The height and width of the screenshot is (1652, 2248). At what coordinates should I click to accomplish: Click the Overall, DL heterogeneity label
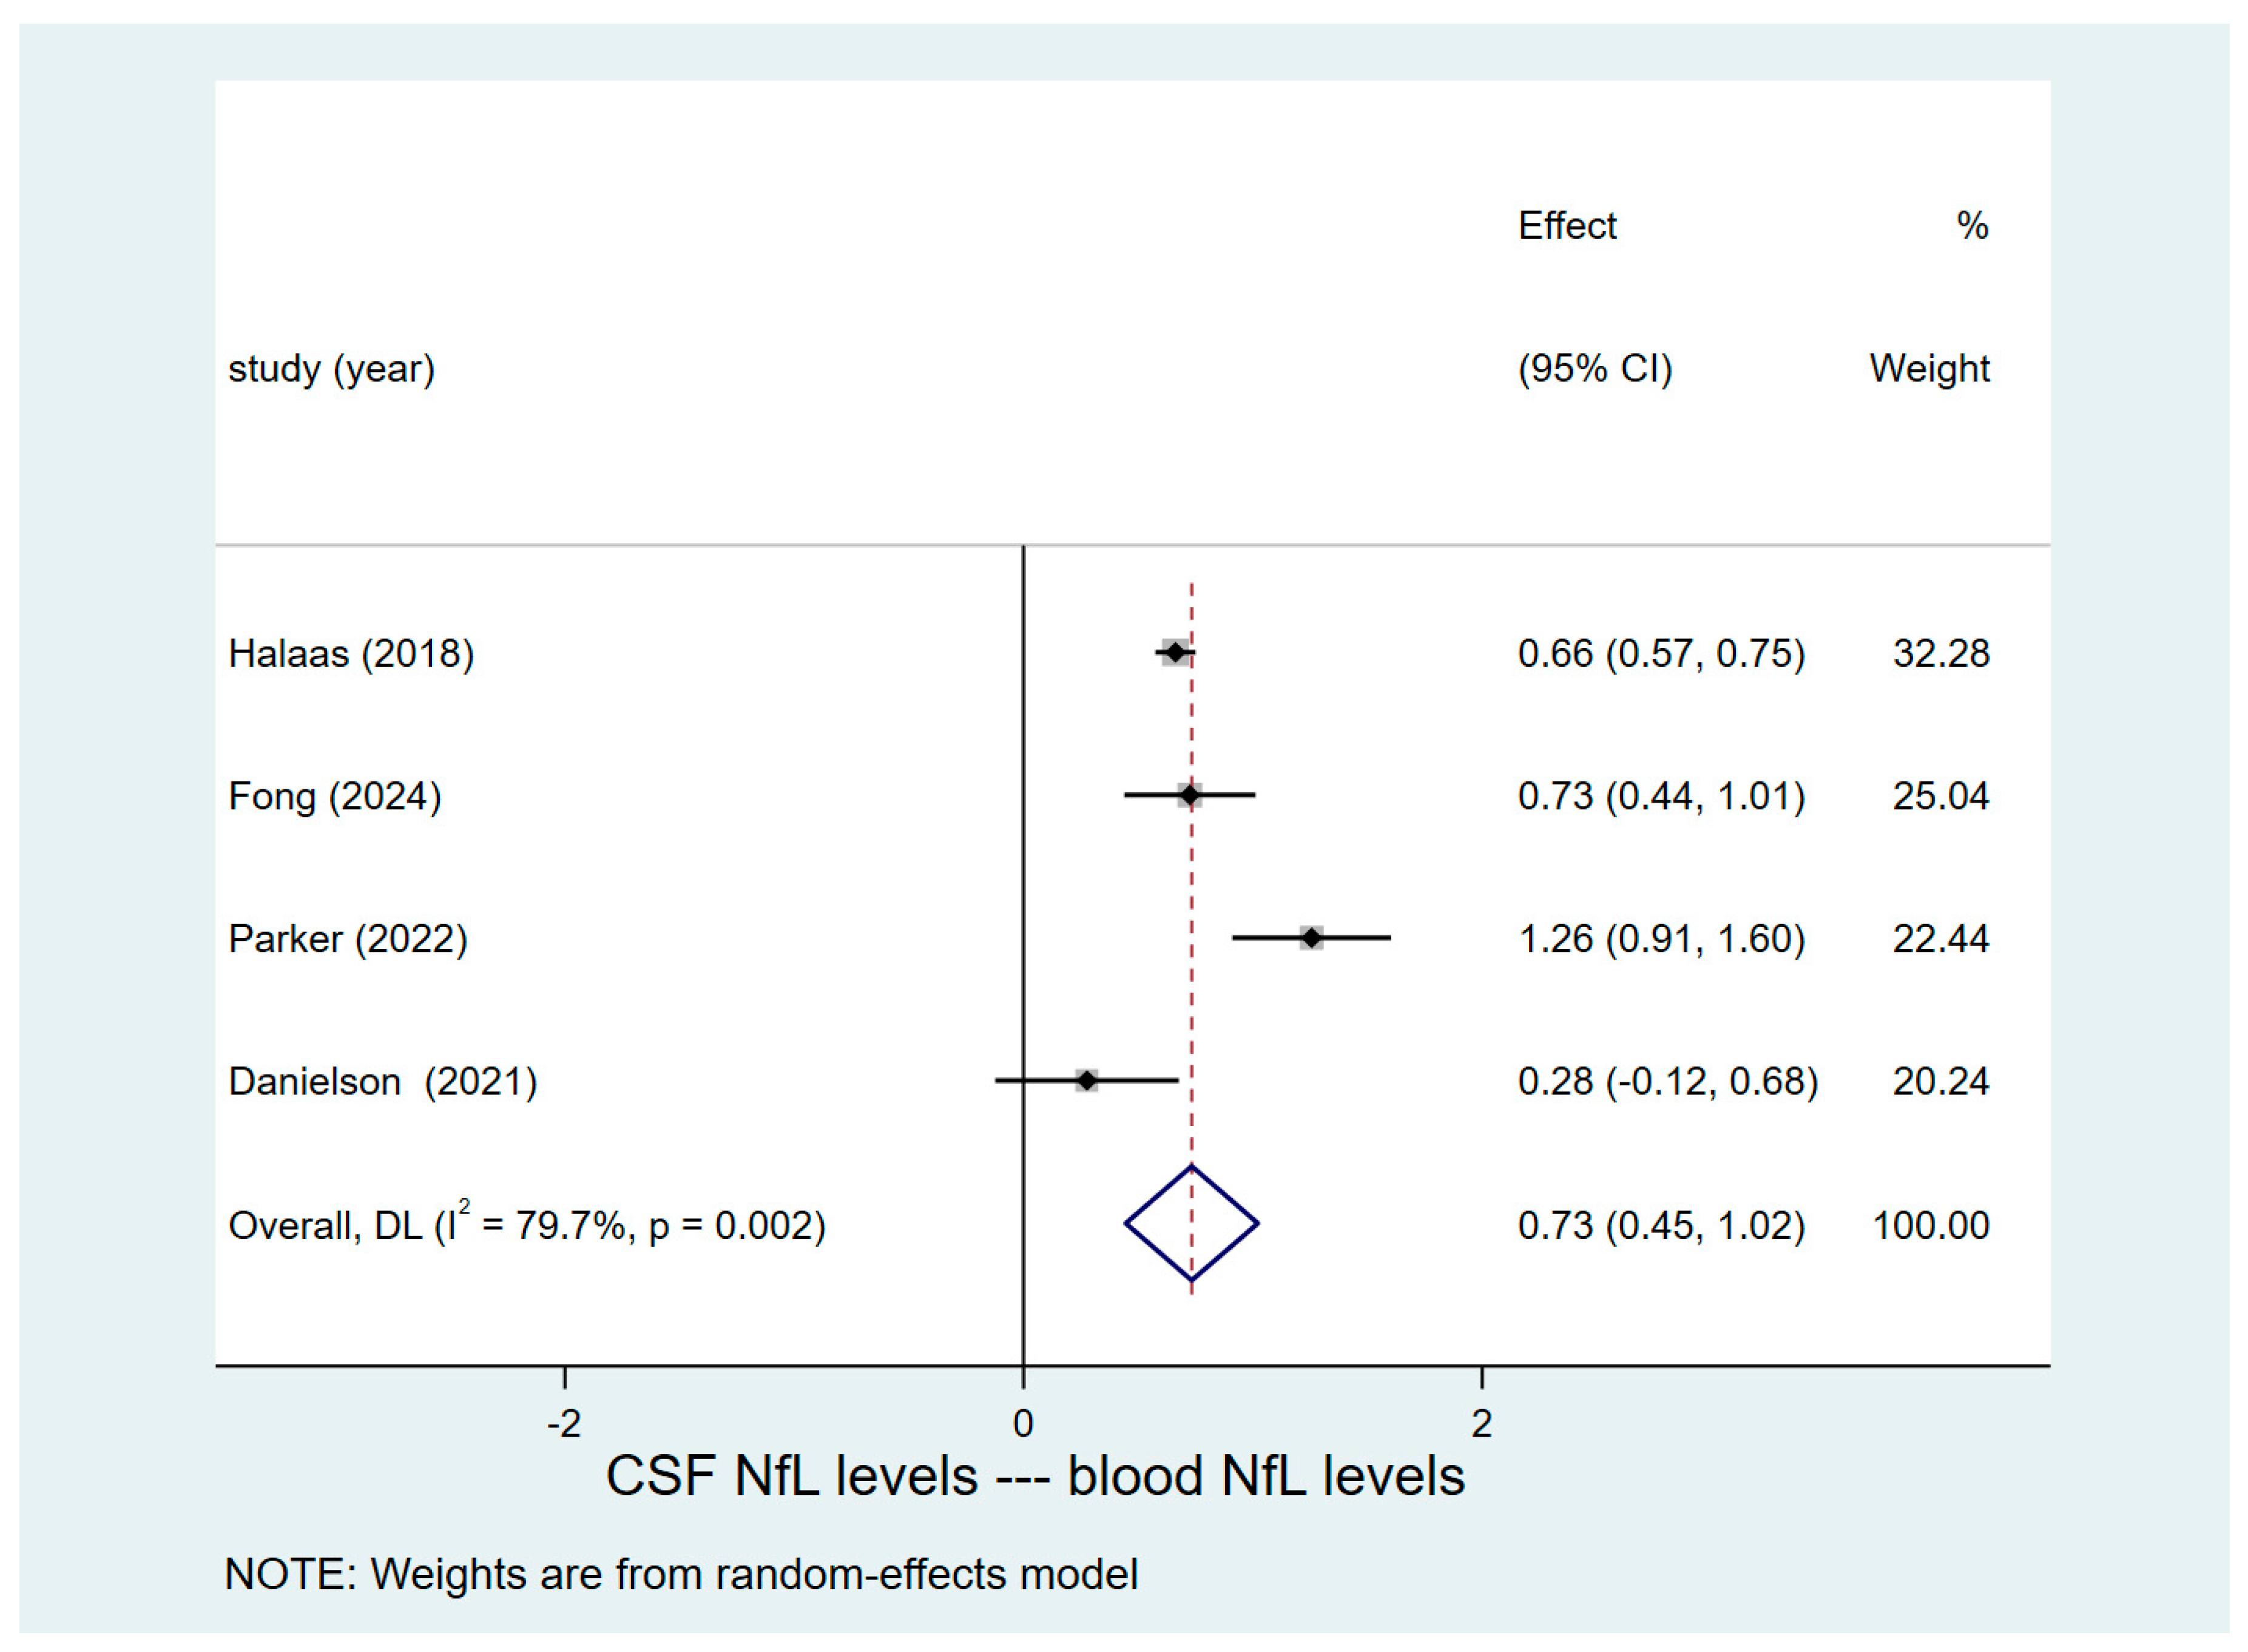527,1226
